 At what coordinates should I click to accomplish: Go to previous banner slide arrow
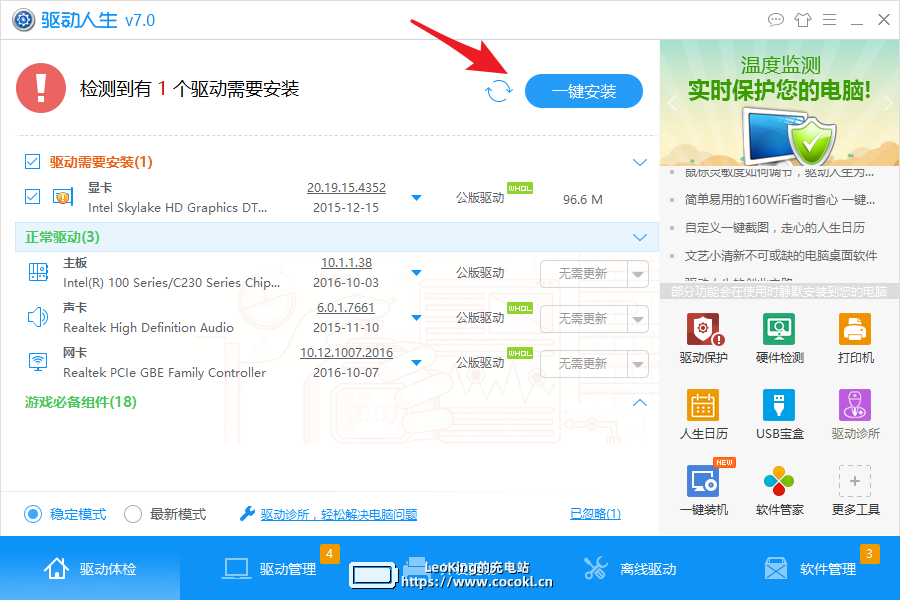coord(672,103)
